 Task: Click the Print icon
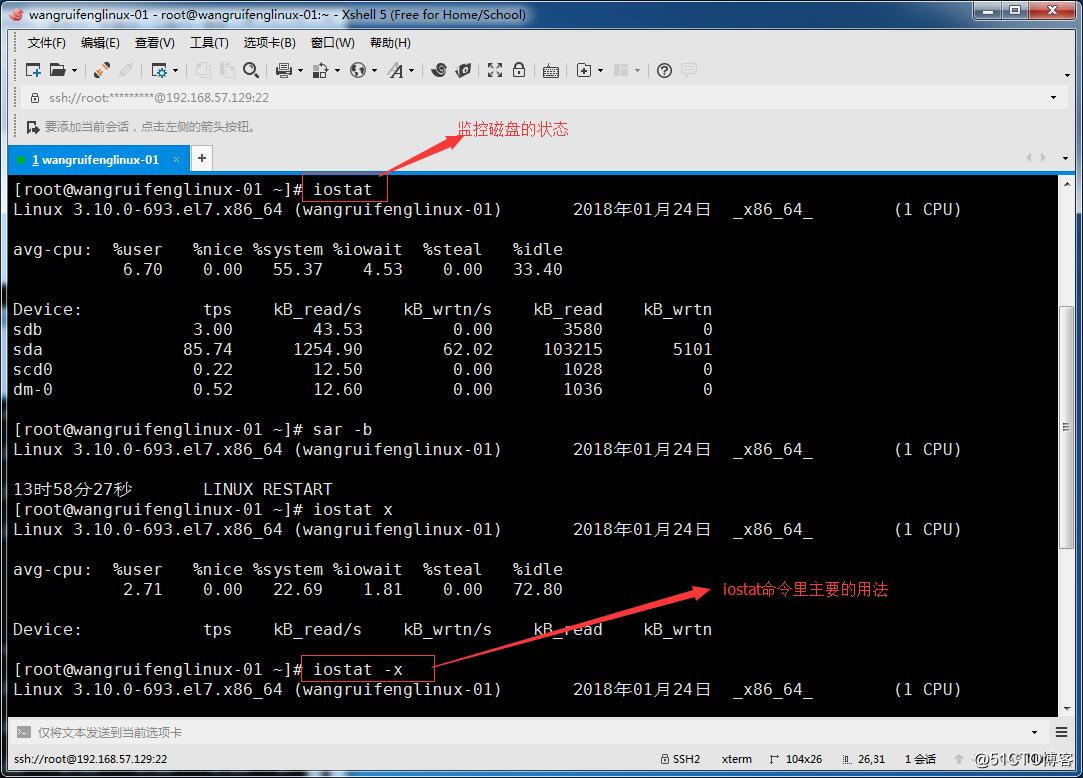(284, 70)
